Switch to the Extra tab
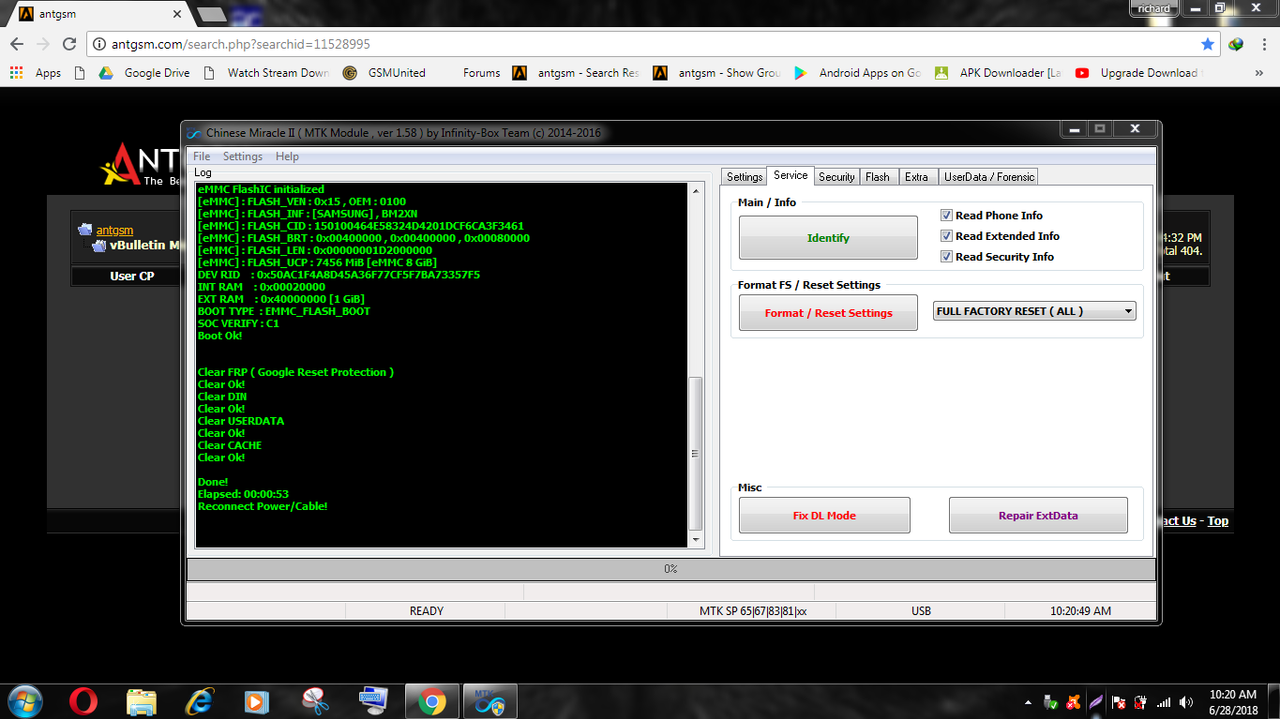 [x=917, y=177]
